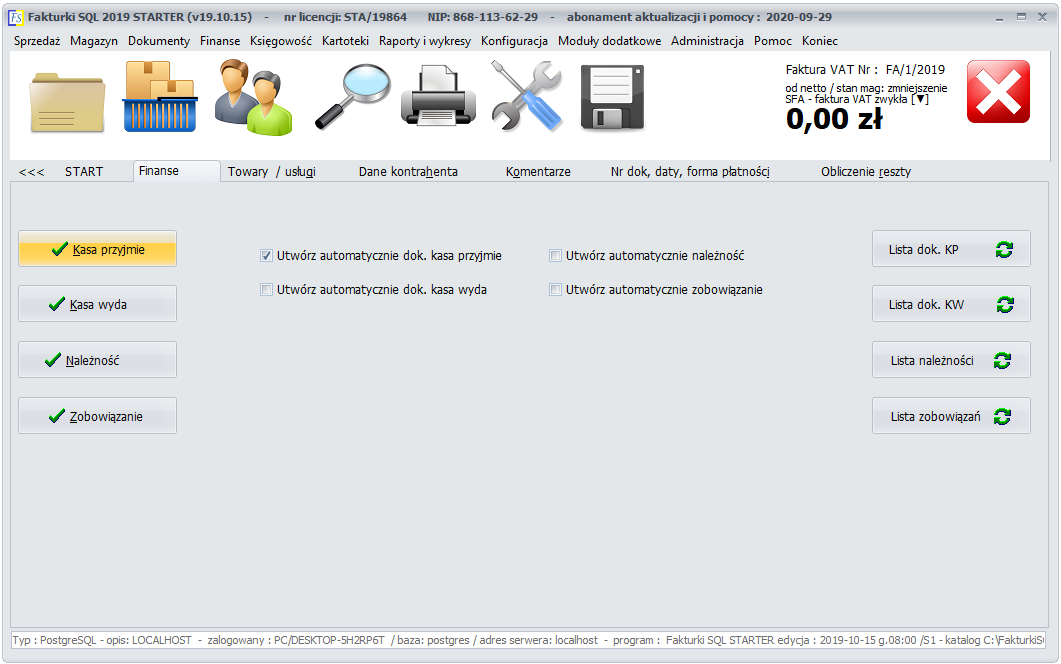Click refresh icon on Lista należności
Viewport: 1061px width, 664px height.
coord(1002,361)
